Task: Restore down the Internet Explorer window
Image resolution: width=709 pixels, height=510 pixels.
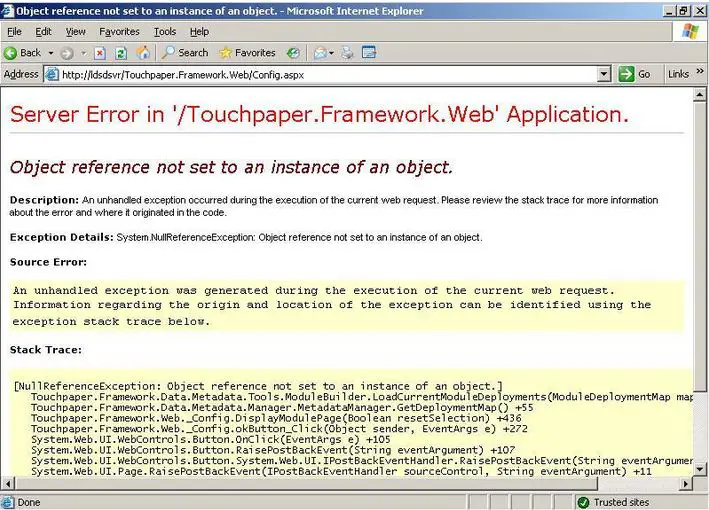Action: pyautogui.click(x=684, y=11)
